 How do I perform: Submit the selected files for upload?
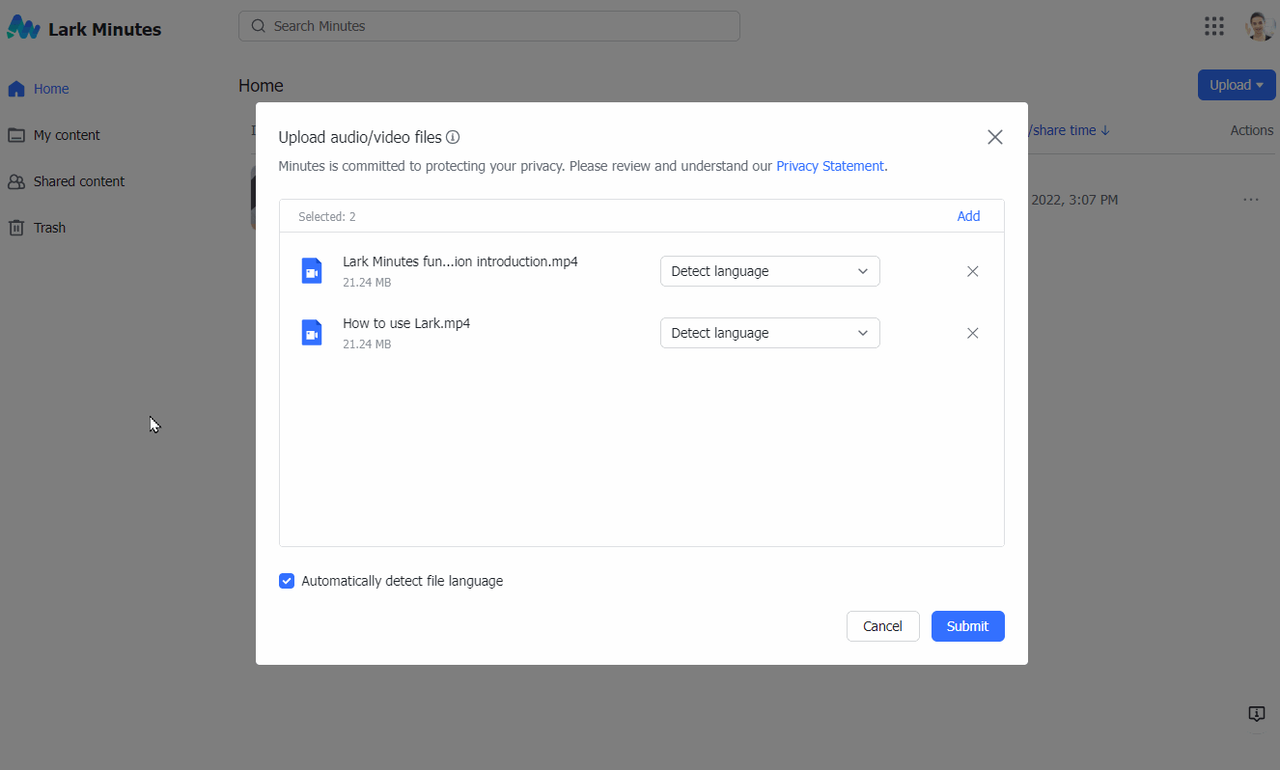pyautogui.click(x=967, y=626)
